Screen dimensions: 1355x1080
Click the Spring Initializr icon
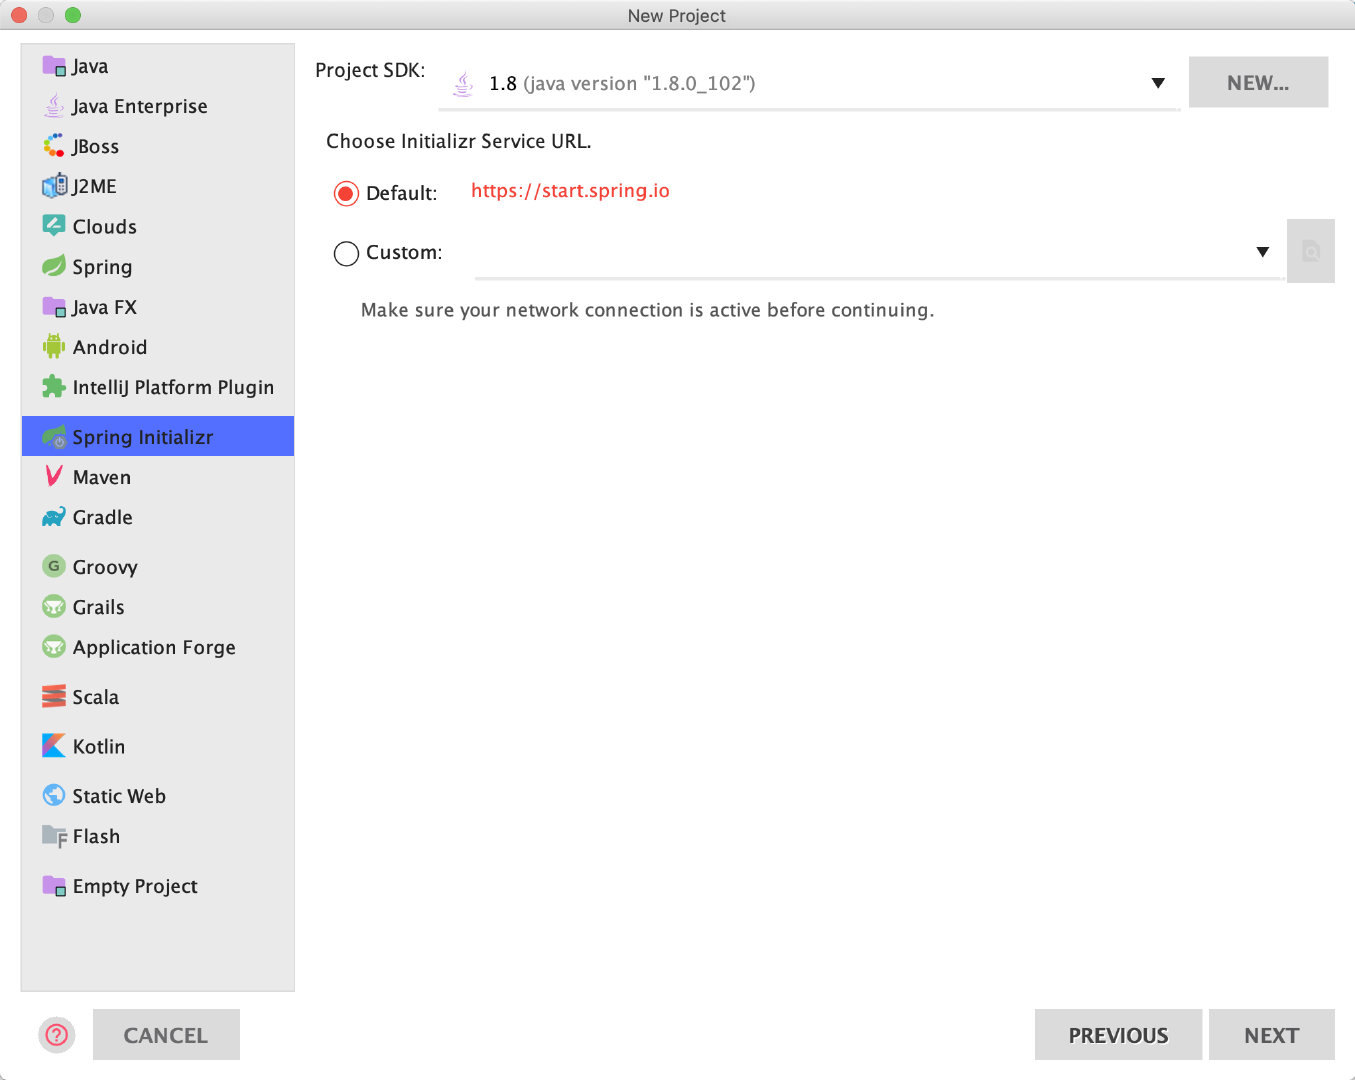[x=54, y=437]
